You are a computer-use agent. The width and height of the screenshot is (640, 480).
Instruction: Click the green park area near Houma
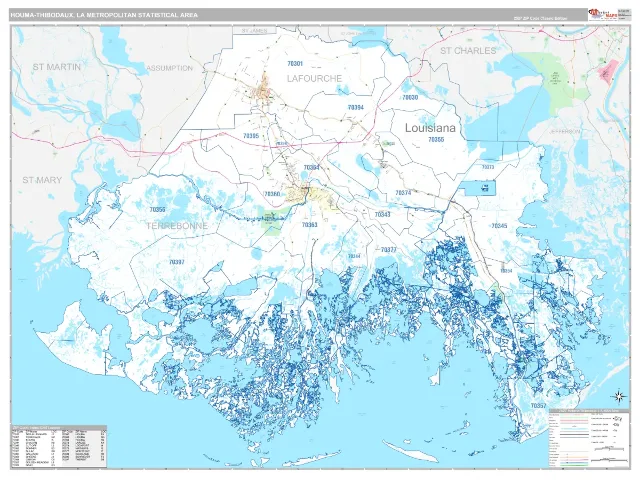[x=271, y=222]
